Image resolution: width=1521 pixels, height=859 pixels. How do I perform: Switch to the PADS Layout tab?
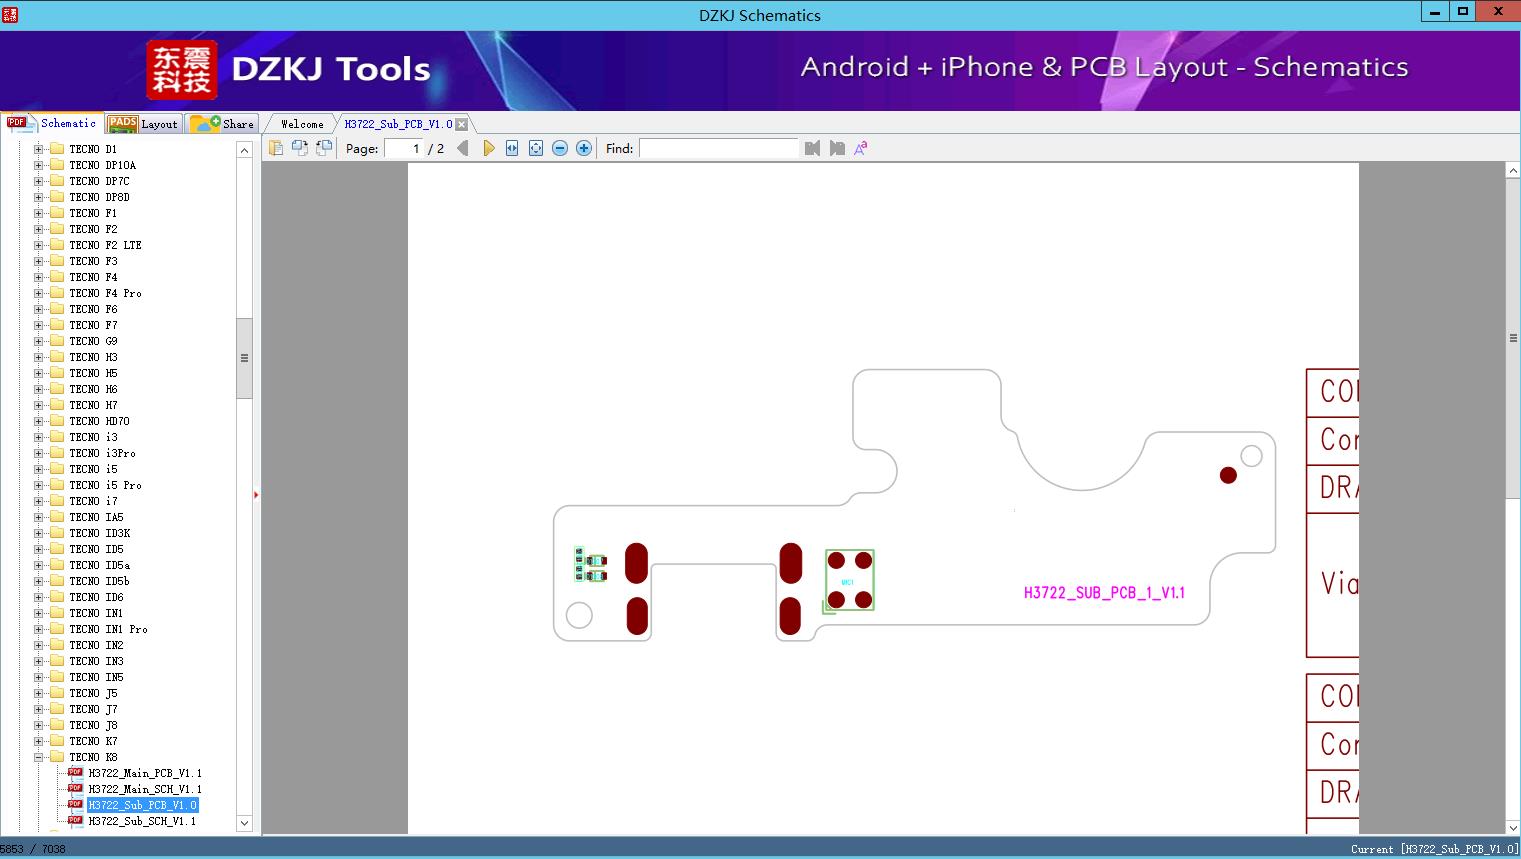[x=143, y=124]
